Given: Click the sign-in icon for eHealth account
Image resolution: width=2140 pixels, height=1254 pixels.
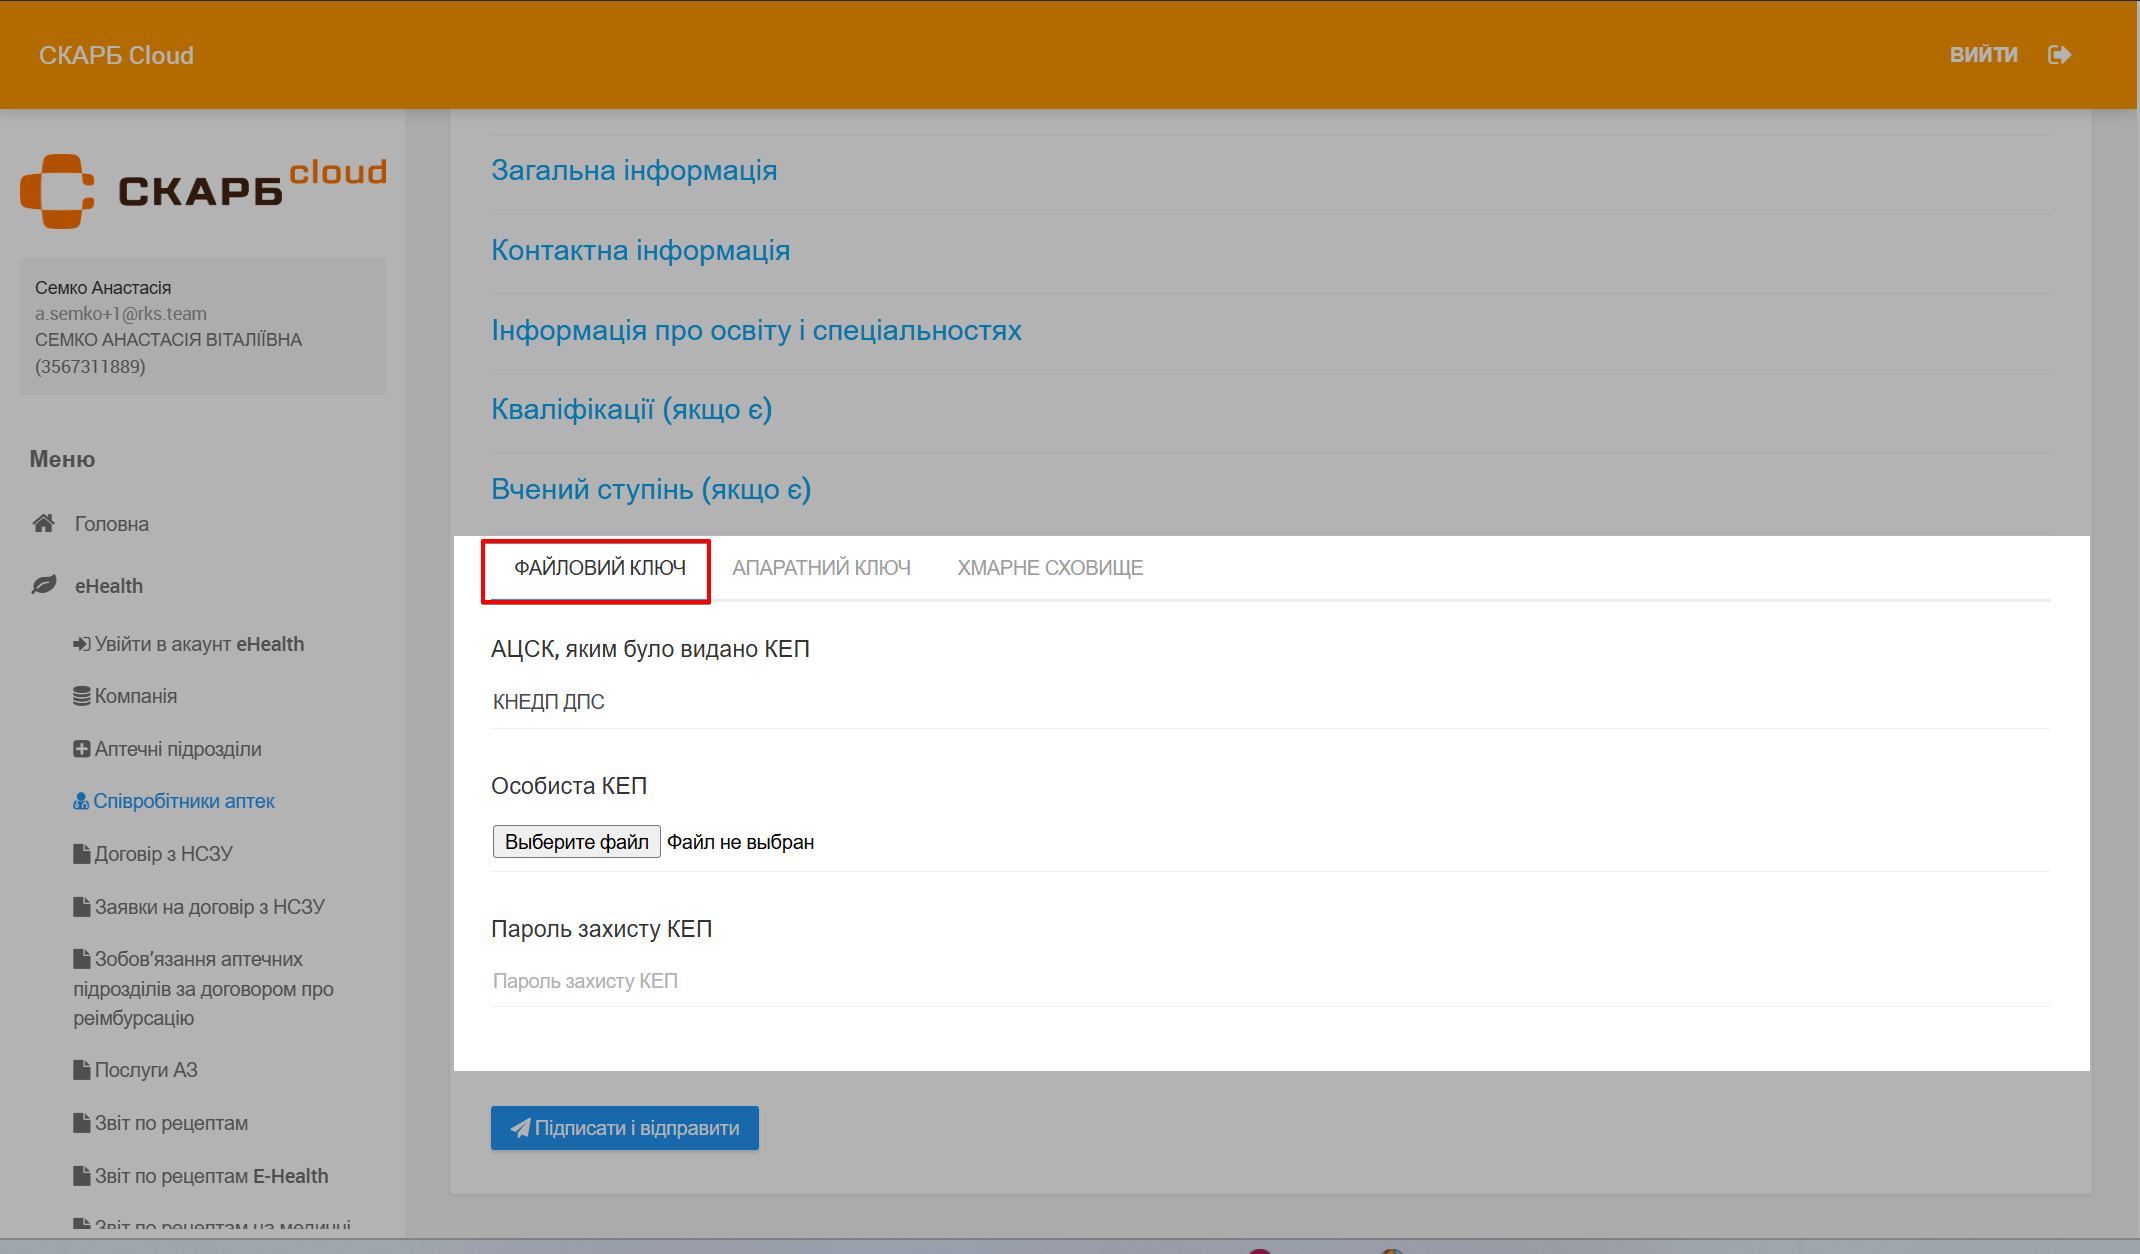Looking at the screenshot, I should pos(82,644).
